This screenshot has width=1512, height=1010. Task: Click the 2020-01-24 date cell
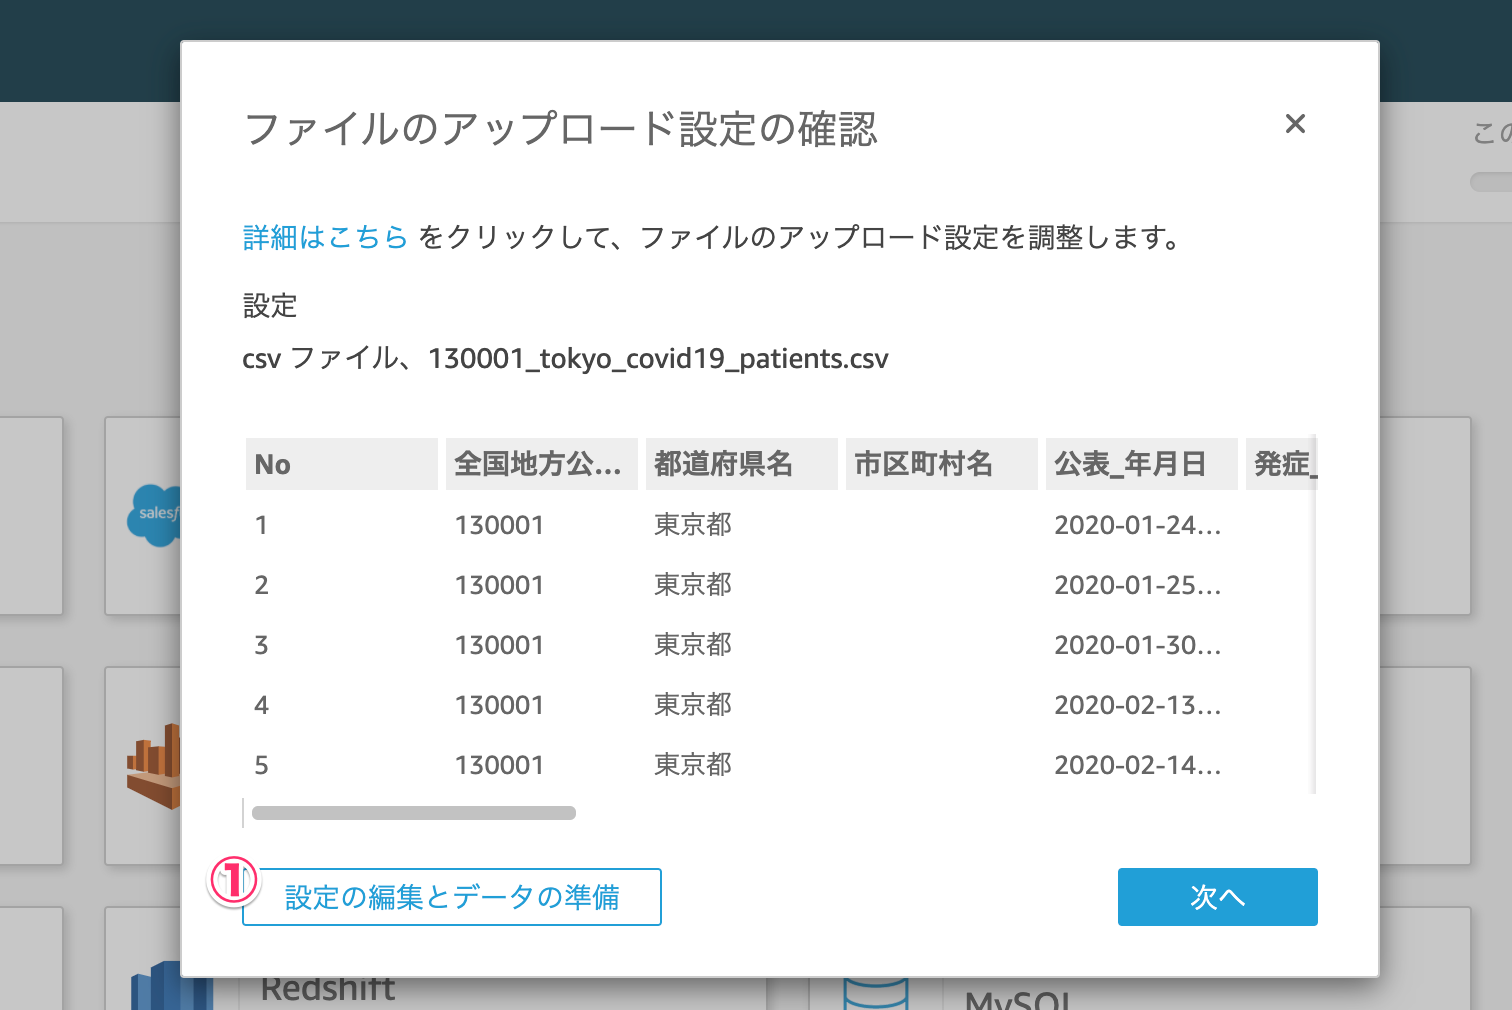(x=1137, y=525)
